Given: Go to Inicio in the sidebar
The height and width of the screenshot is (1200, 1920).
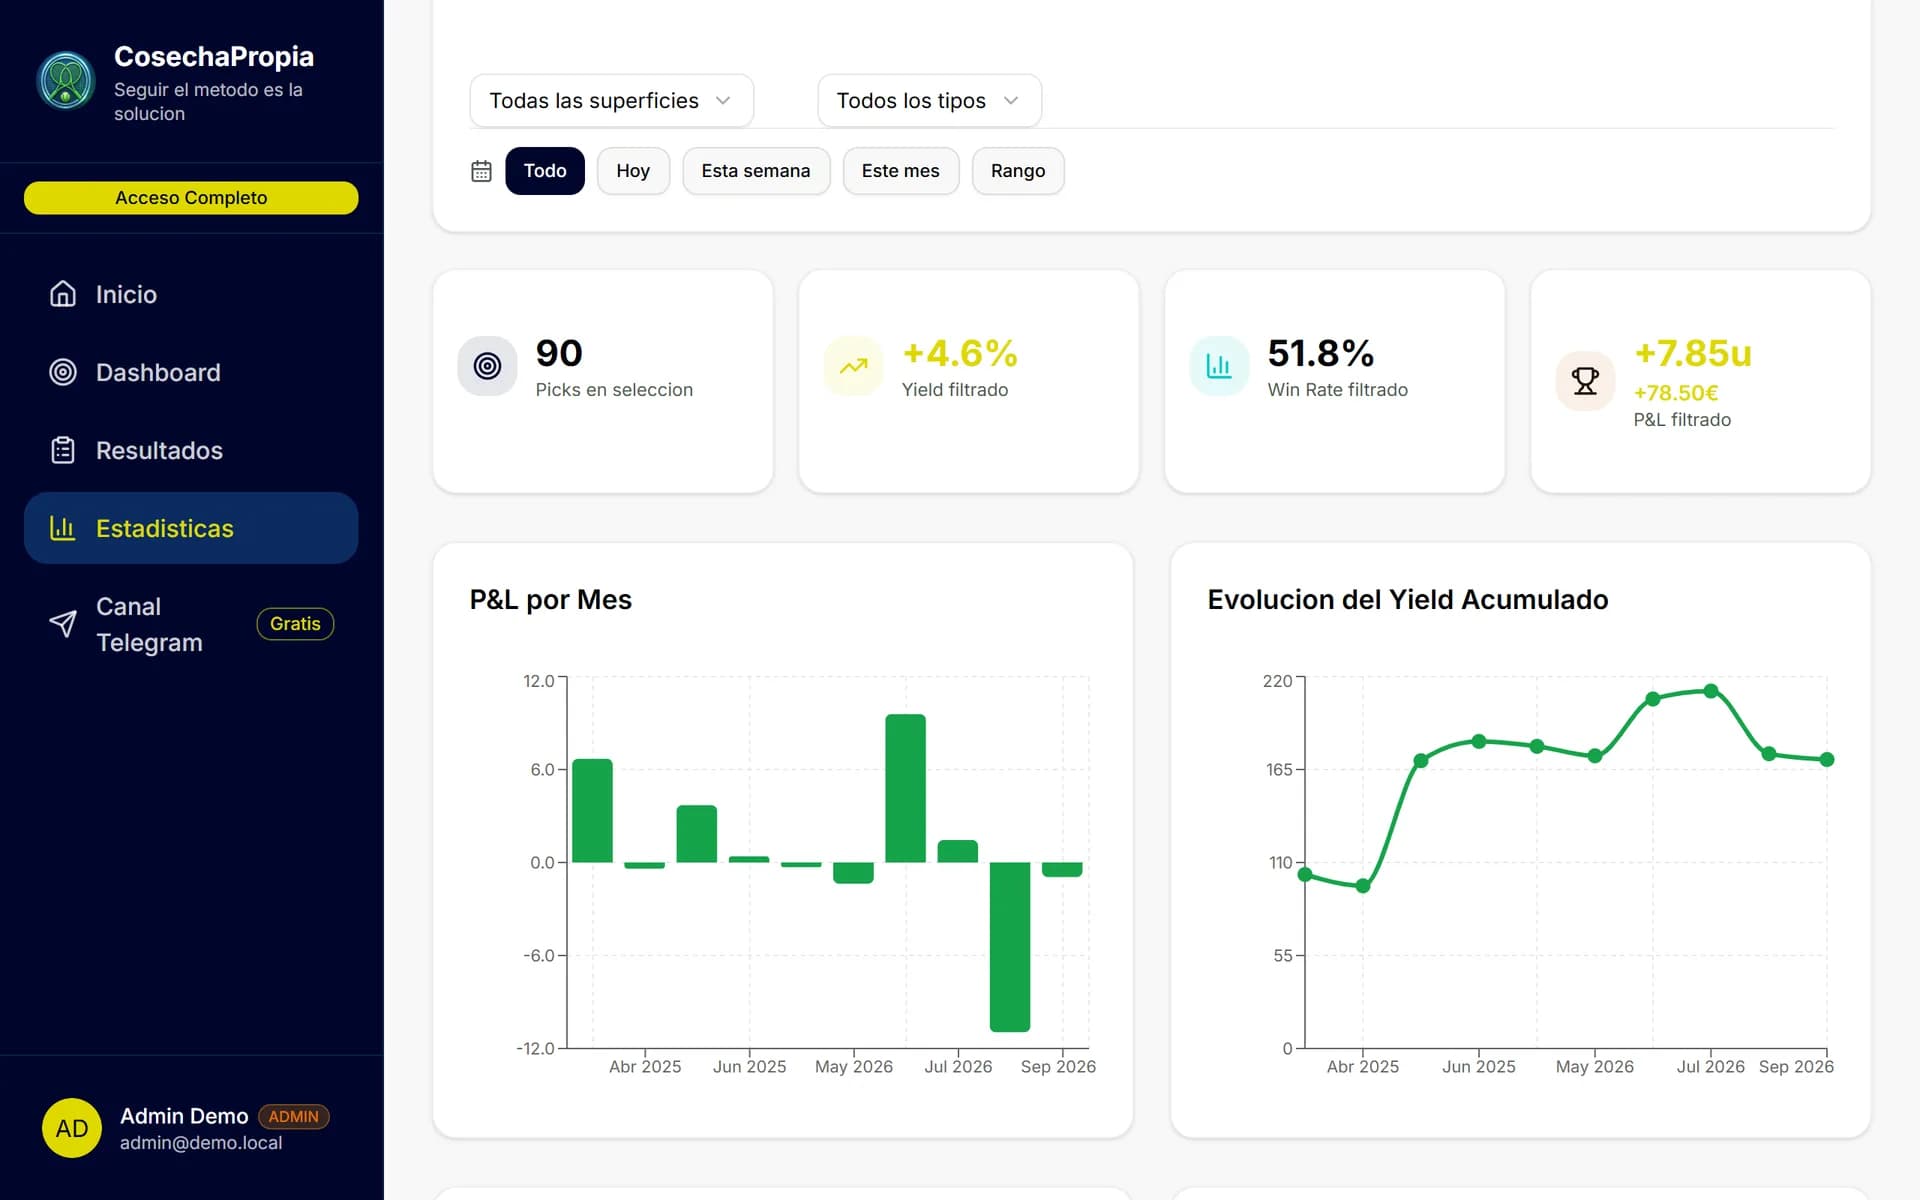Looking at the screenshot, I should [x=191, y=294].
